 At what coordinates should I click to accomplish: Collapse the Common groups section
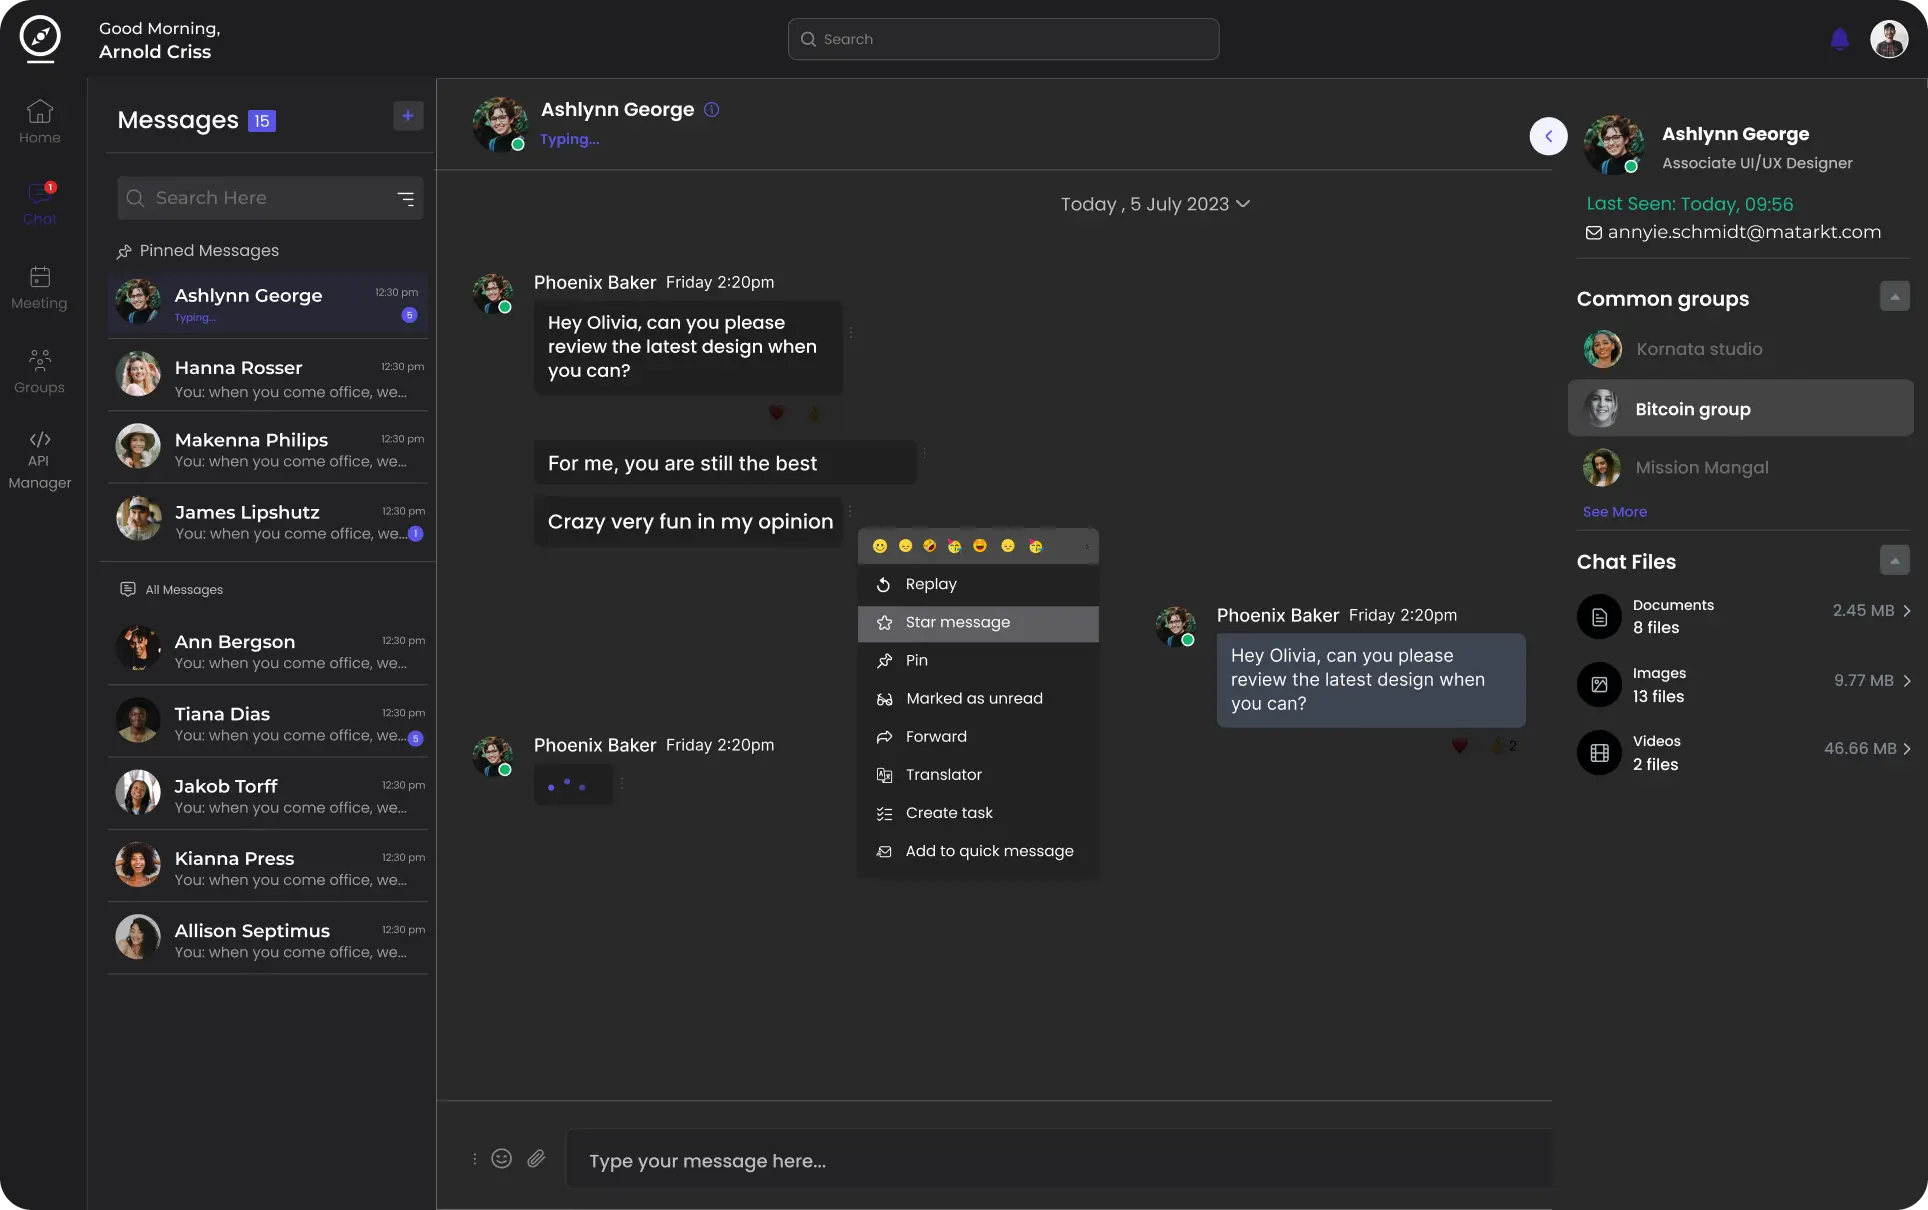click(1894, 297)
